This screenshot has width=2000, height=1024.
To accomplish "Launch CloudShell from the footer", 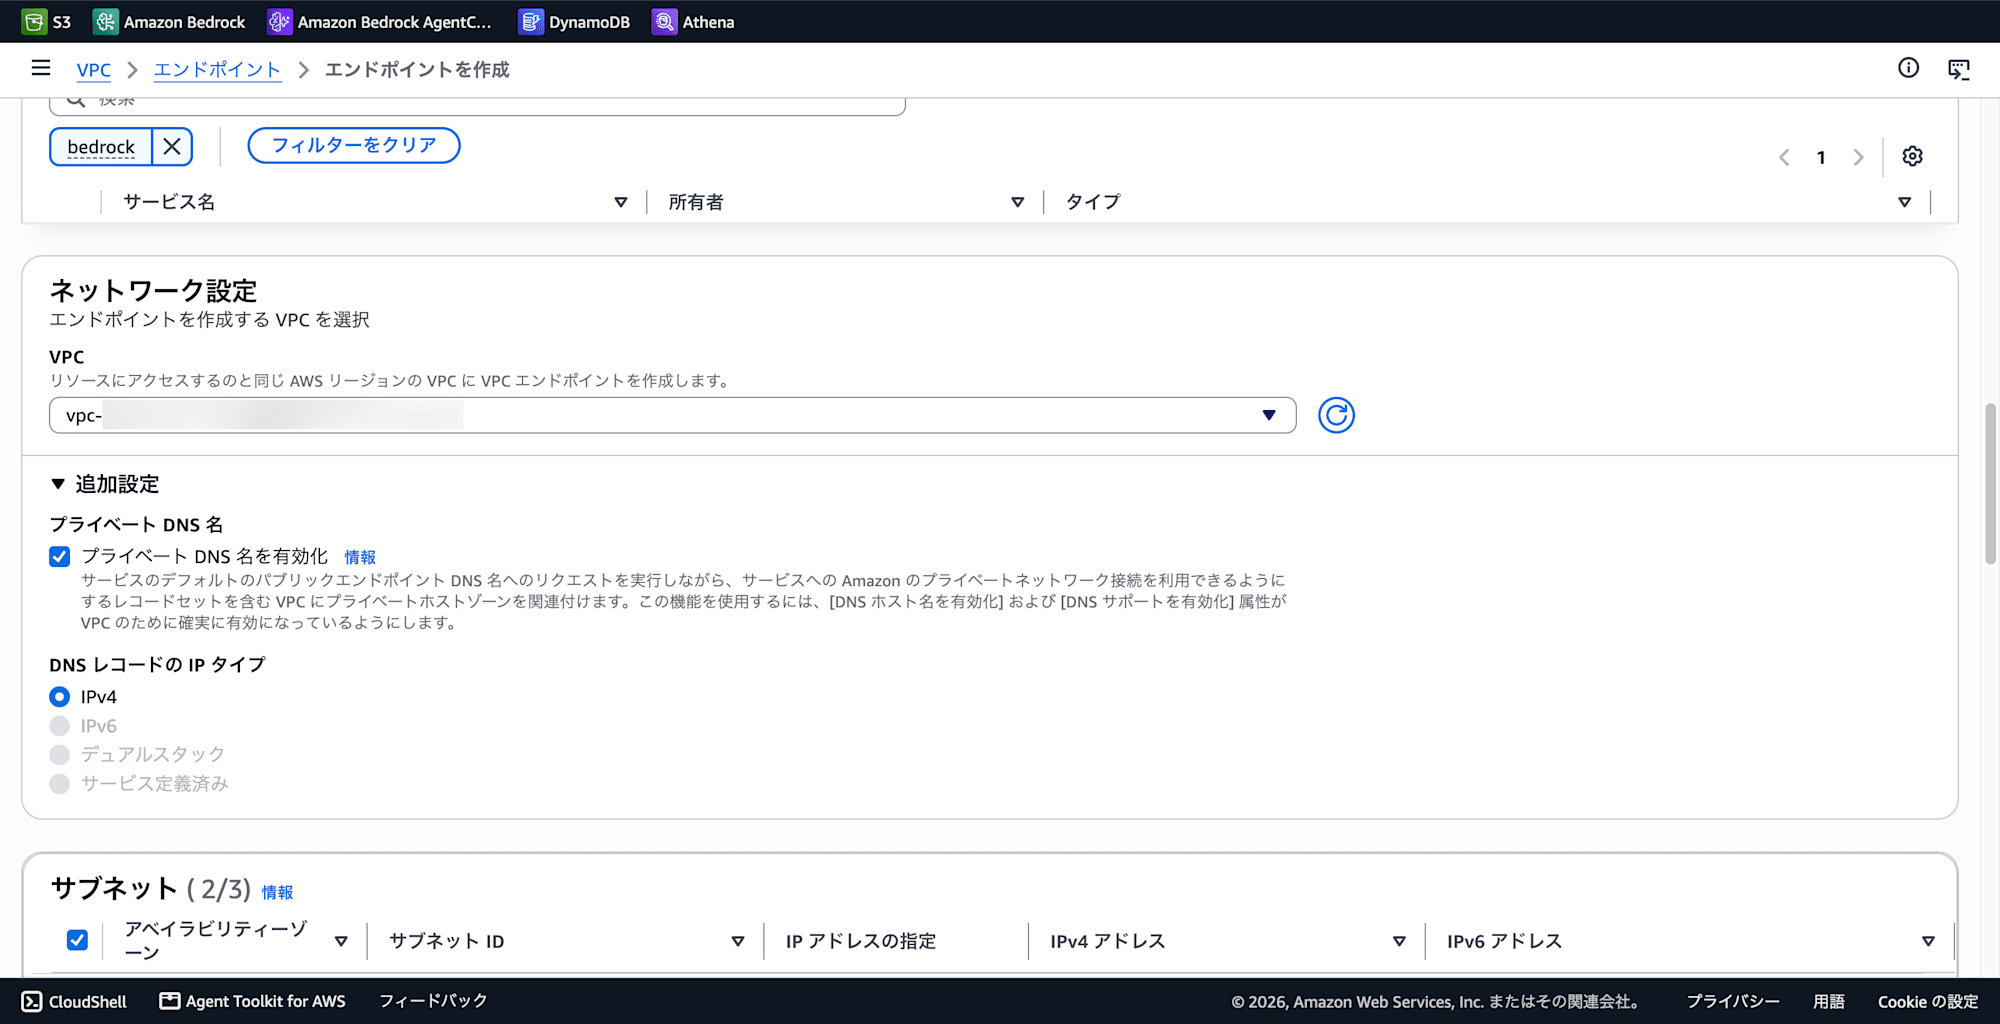I will [x=74, y=1001].
